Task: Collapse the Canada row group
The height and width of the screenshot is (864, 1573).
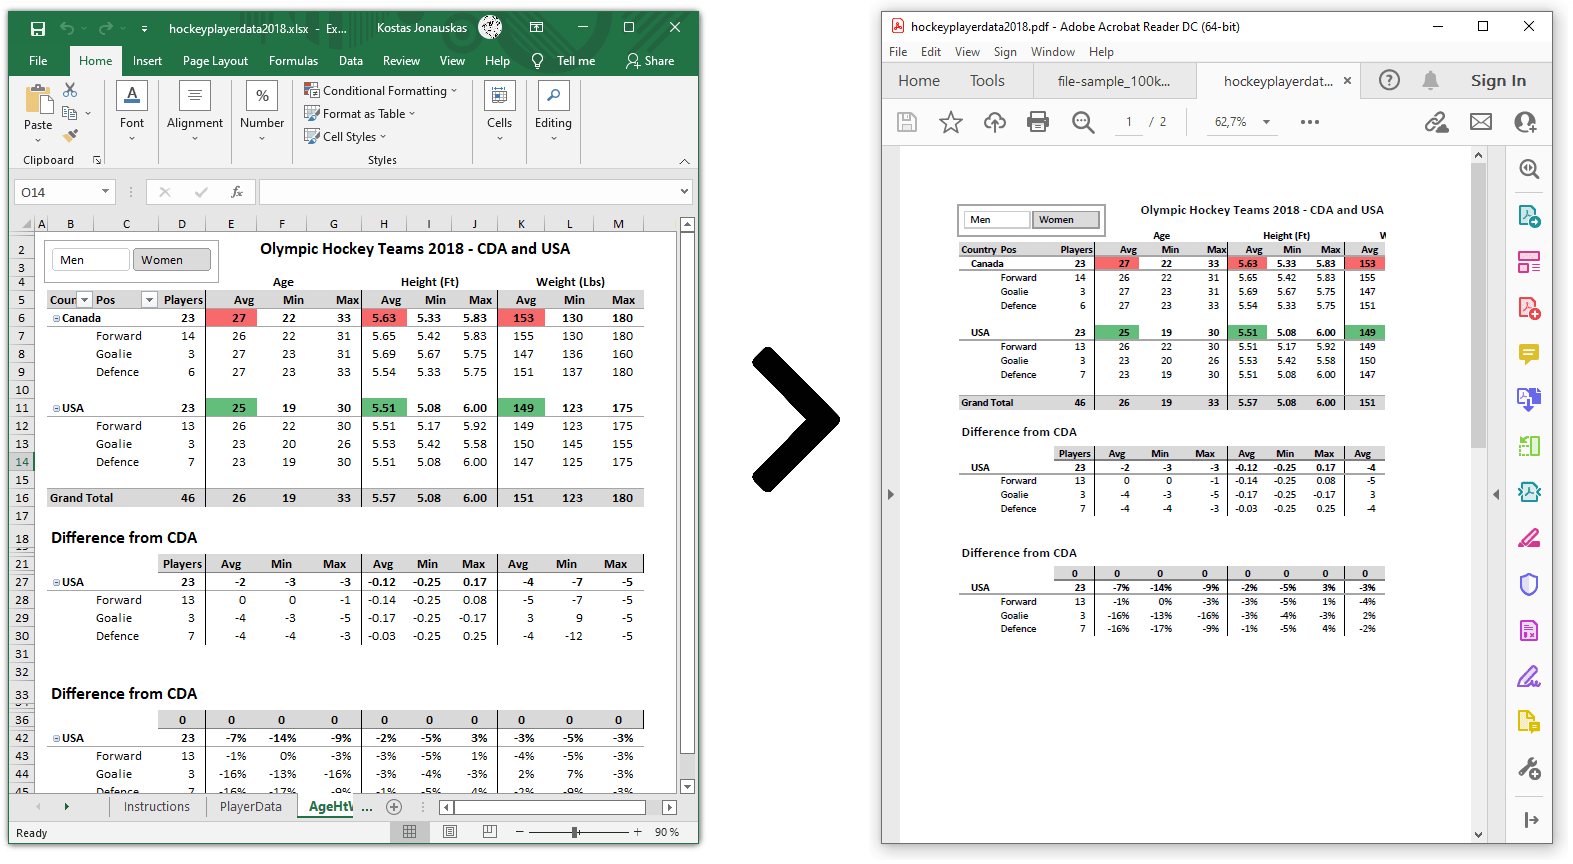Action: 56,319
